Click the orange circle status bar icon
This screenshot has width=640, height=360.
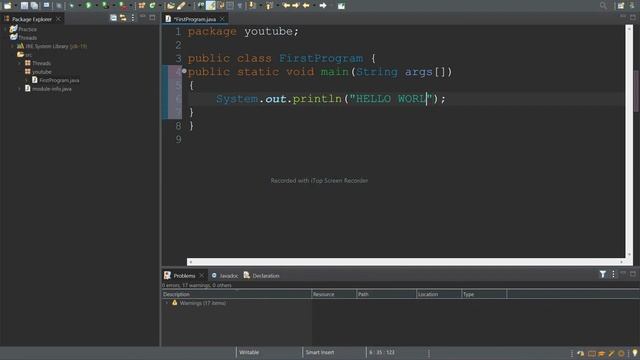621,353
